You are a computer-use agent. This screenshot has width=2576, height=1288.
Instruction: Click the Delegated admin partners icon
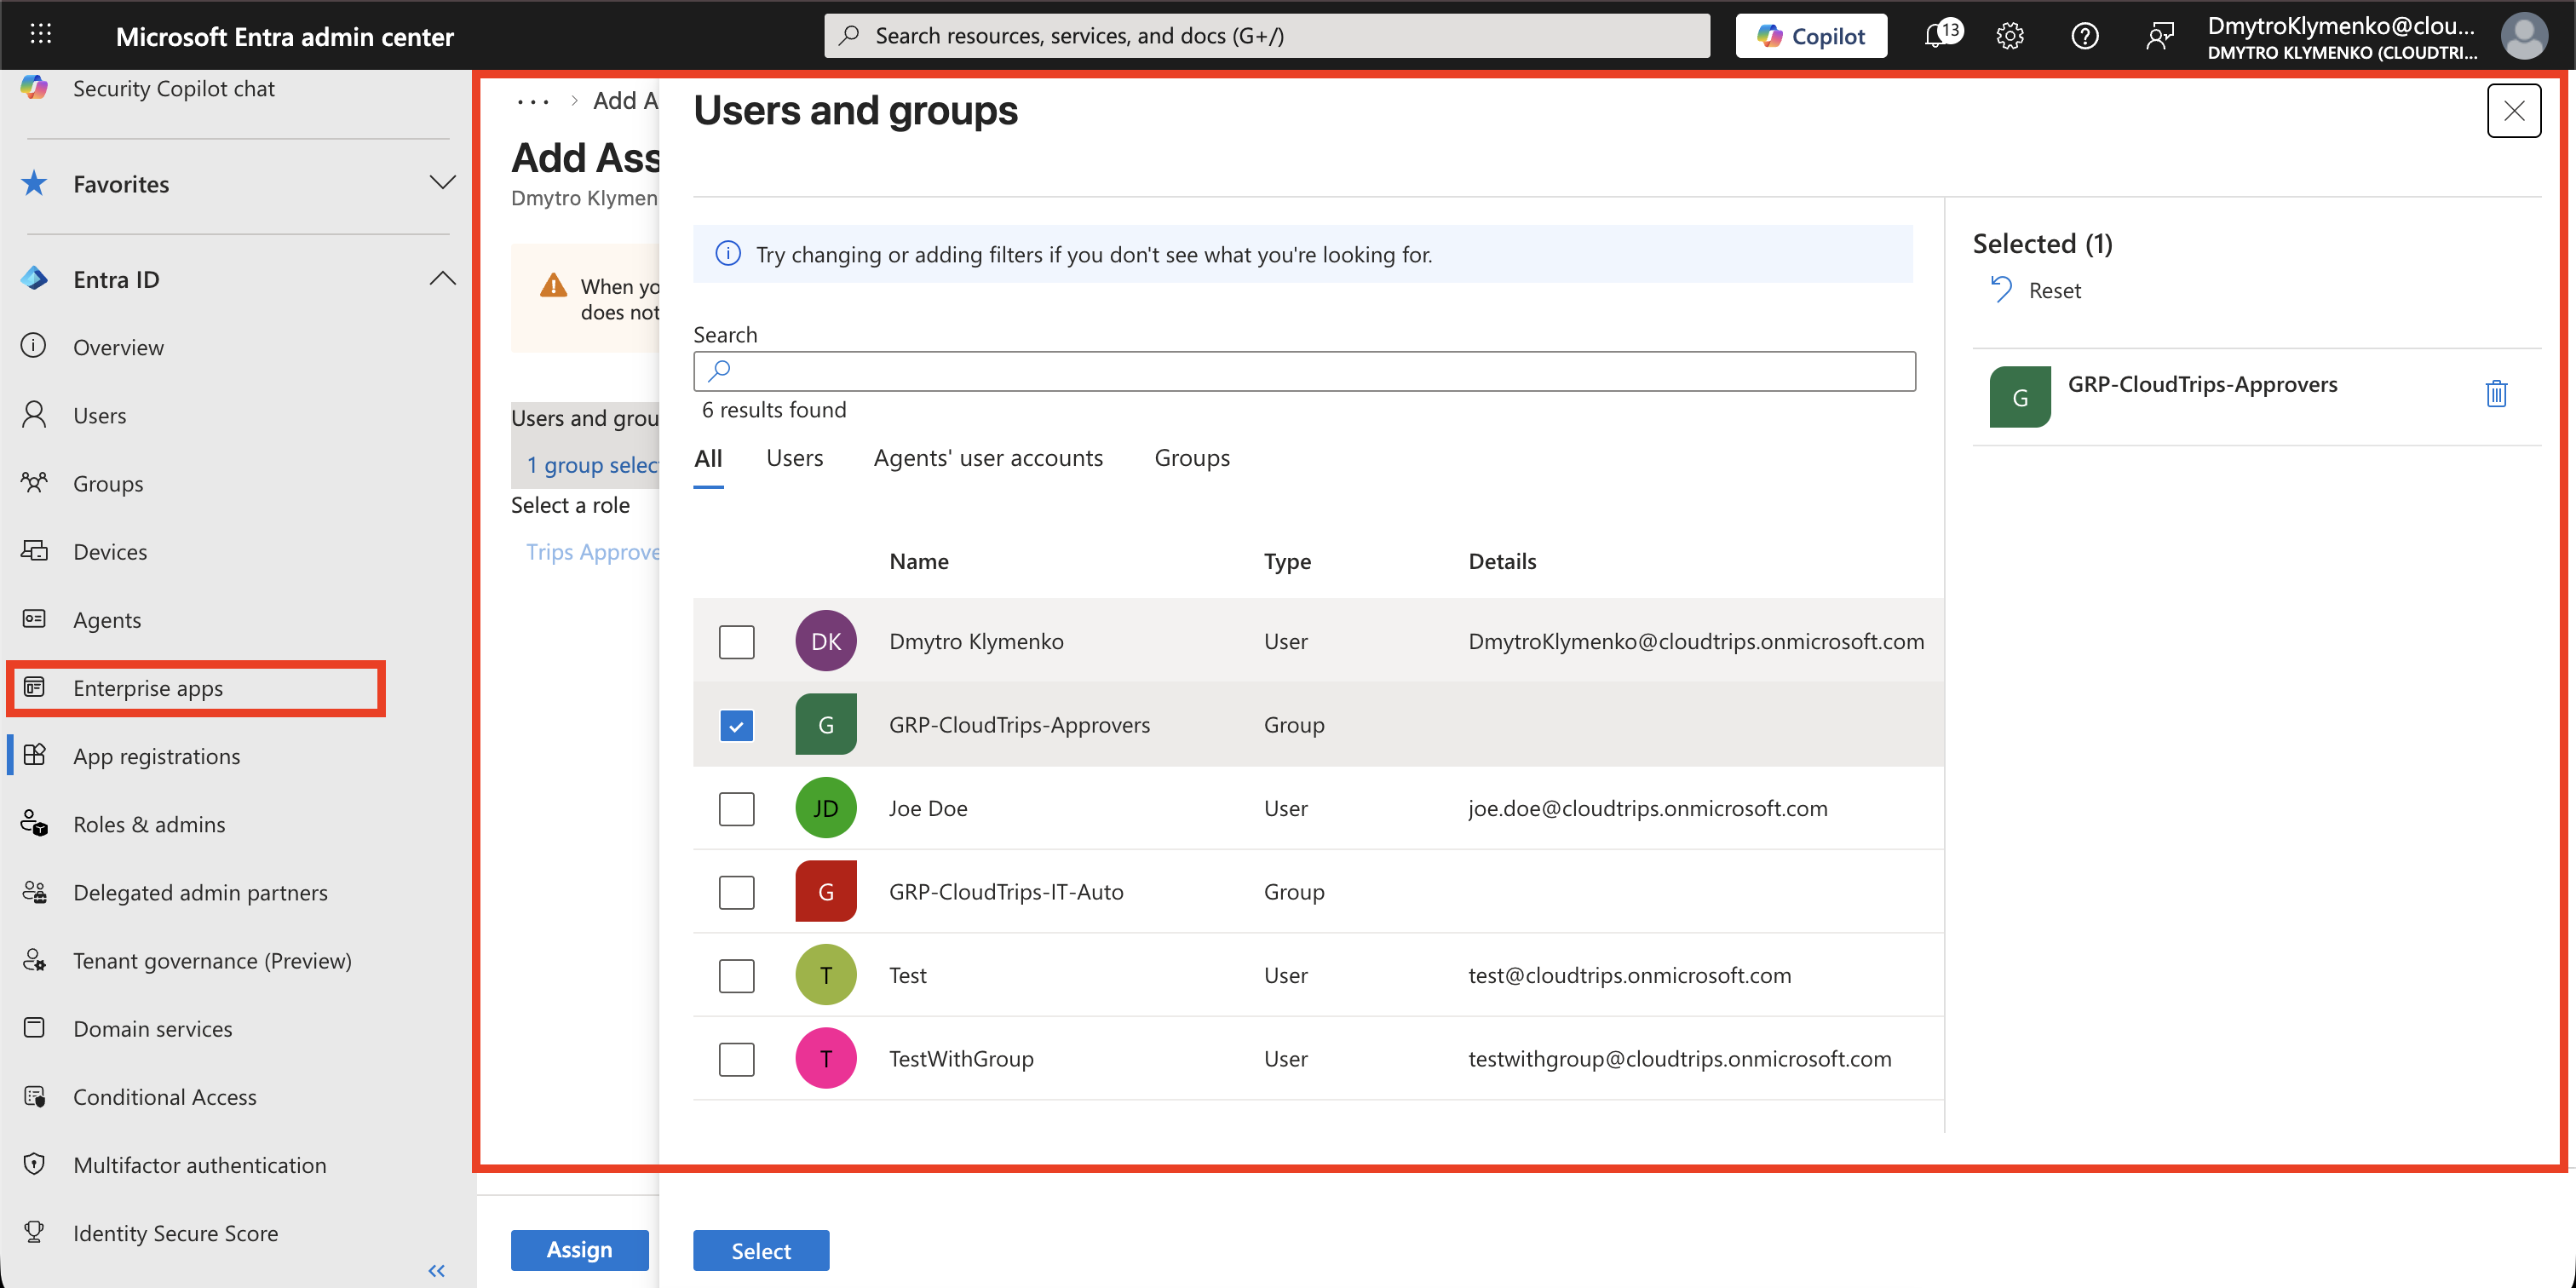34,891
